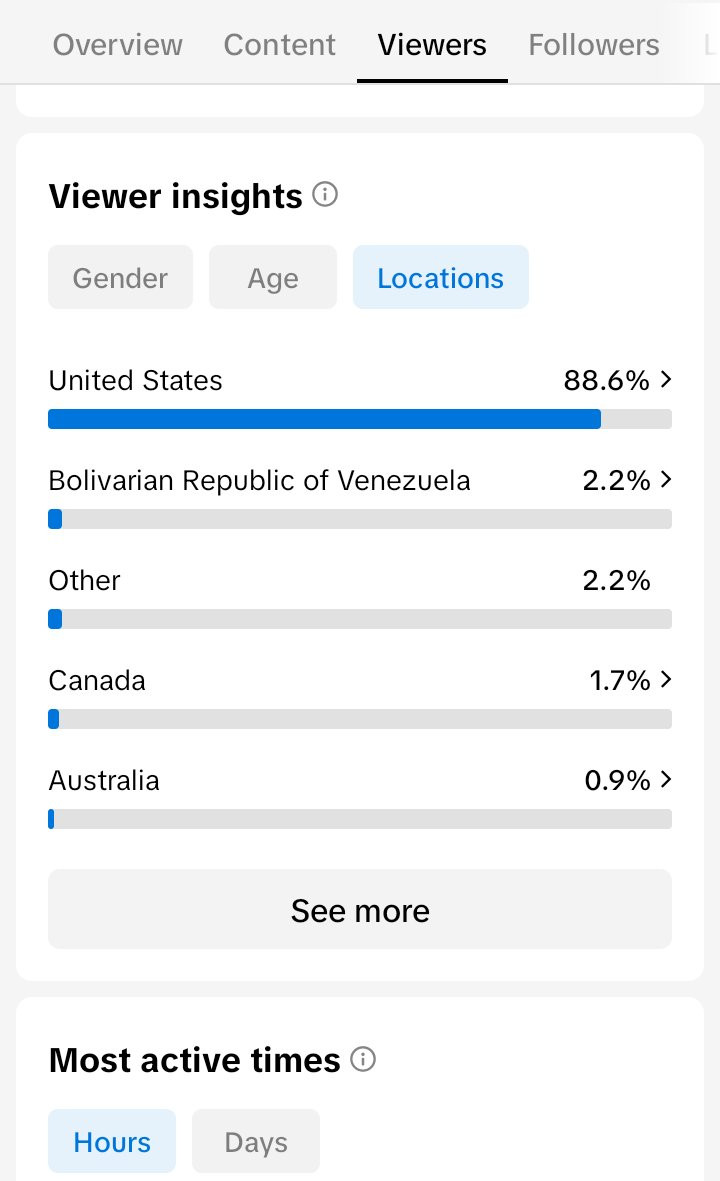Click the United States percentage bar

(x=360, y=419)
